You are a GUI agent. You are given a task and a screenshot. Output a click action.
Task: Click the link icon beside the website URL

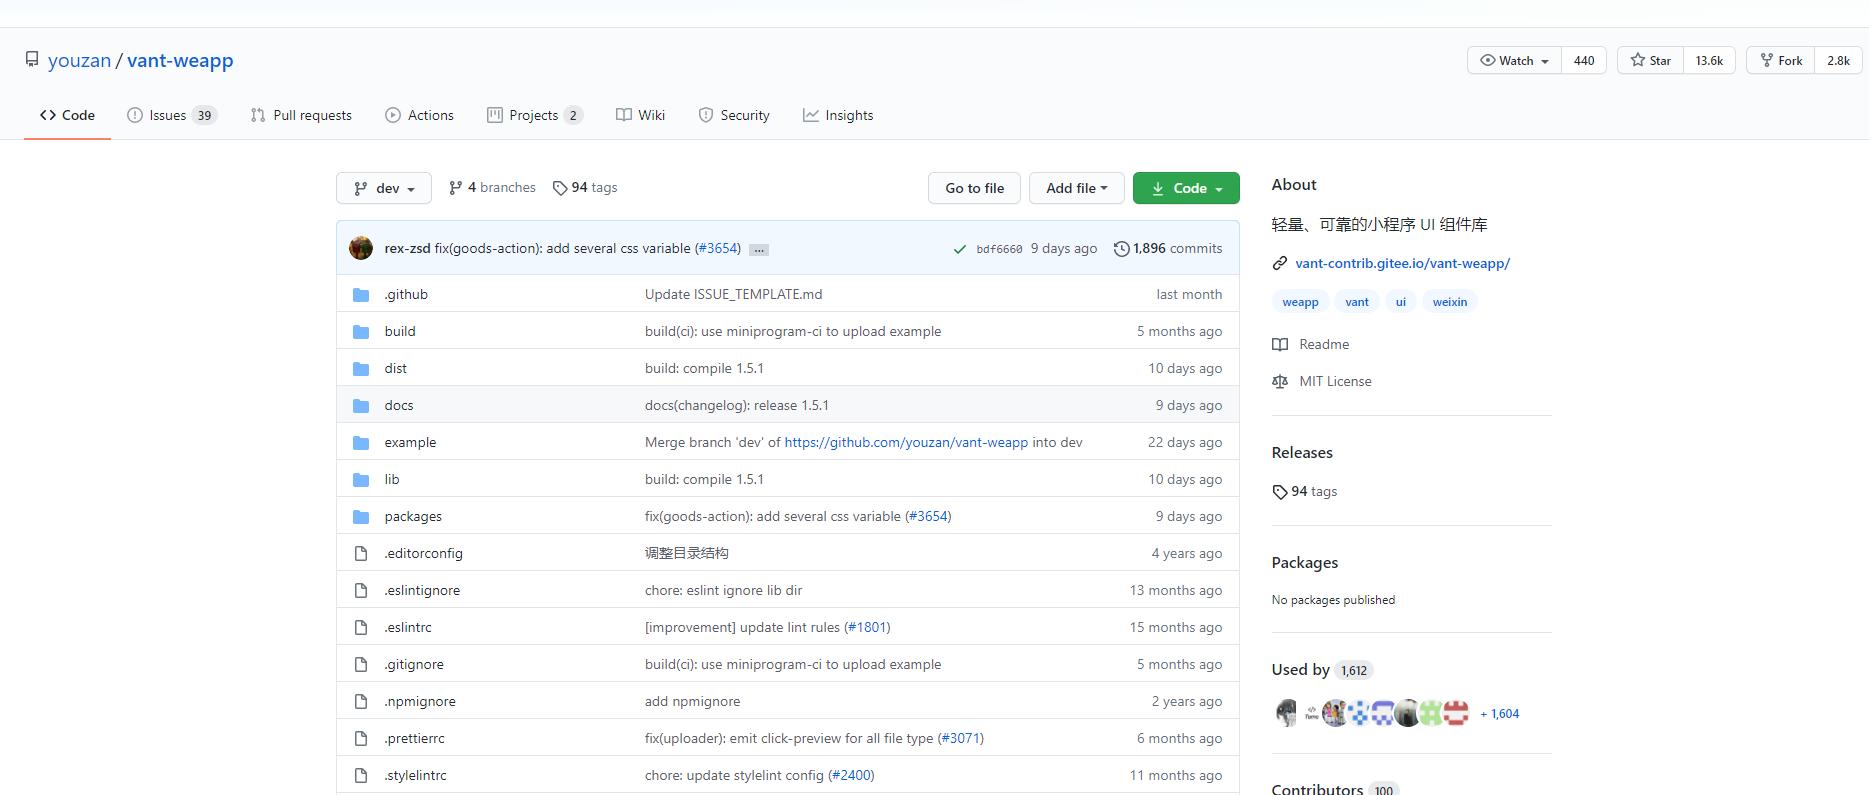click(1279, 264)
